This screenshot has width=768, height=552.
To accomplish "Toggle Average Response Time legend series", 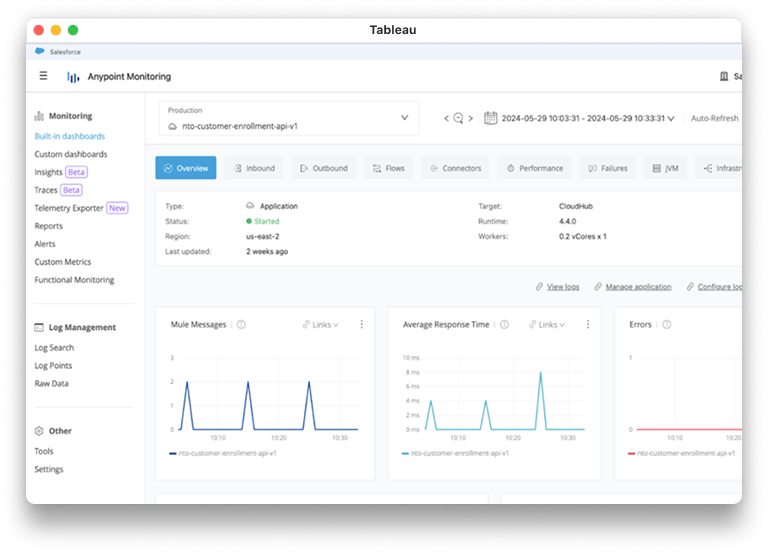I will 455,454.
